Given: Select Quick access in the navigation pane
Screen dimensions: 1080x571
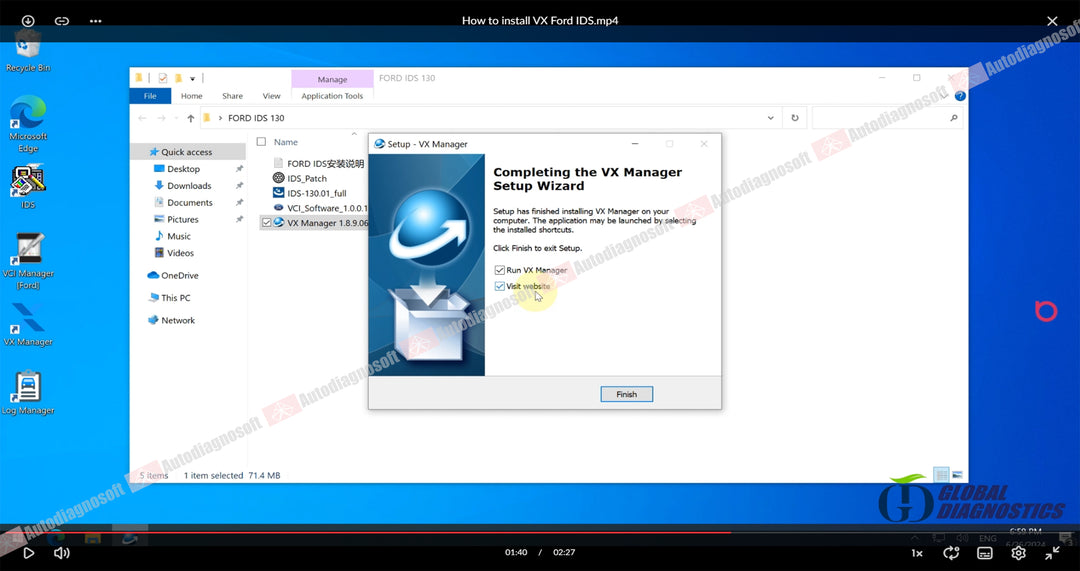Looking at the screenshot, I should tap(187, 152).
